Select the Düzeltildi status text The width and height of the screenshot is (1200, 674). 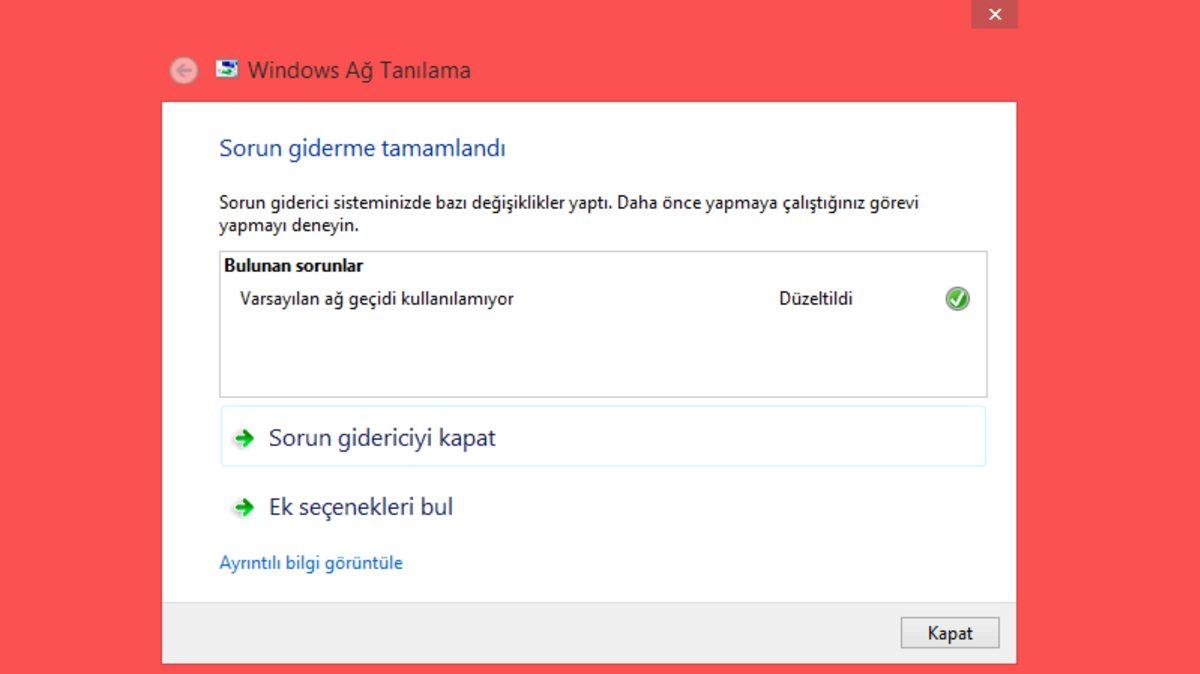[x=817, y=298]
